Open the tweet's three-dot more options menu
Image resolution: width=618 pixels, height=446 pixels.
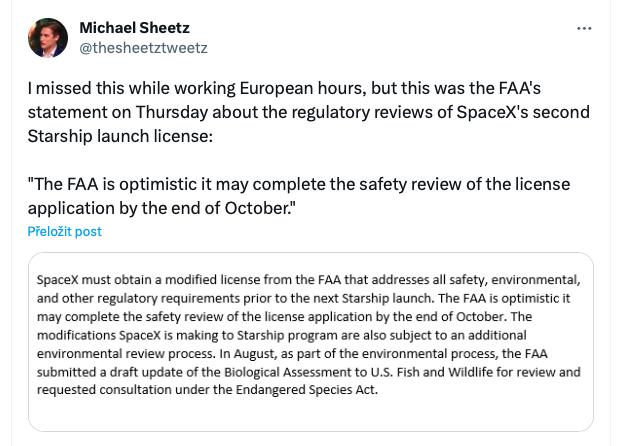[x=585, y=29]
